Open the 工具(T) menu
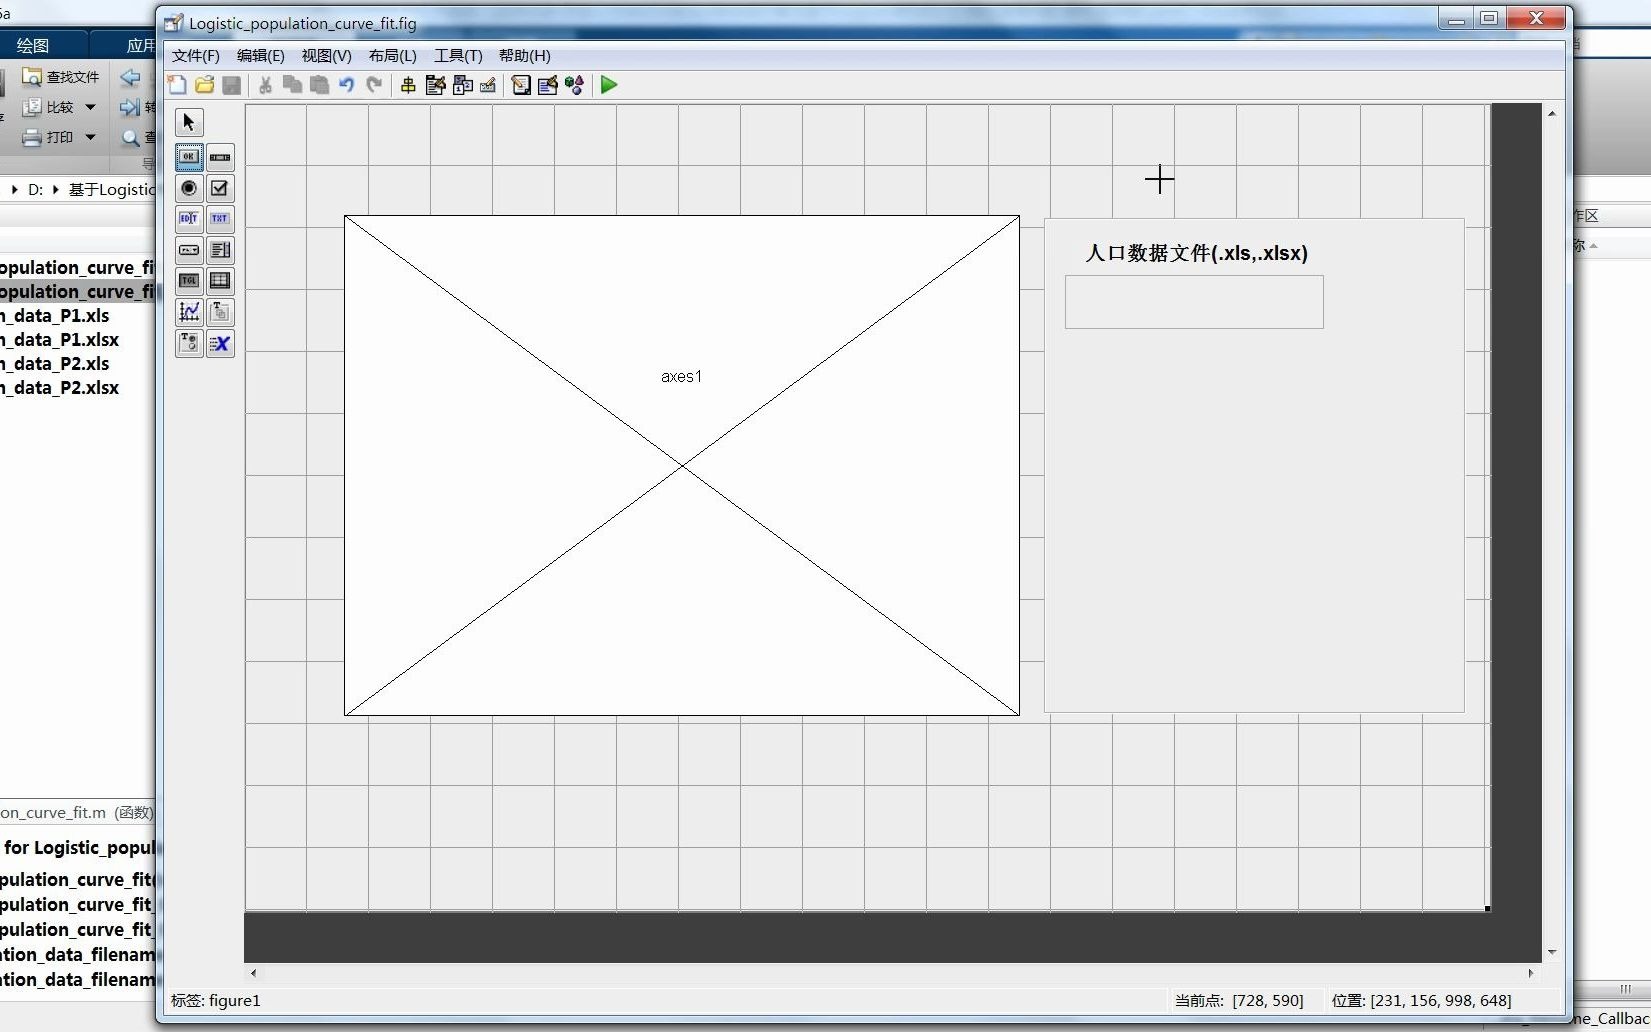This screenshot has width=1651, height=1032. (x=457, y=56)
